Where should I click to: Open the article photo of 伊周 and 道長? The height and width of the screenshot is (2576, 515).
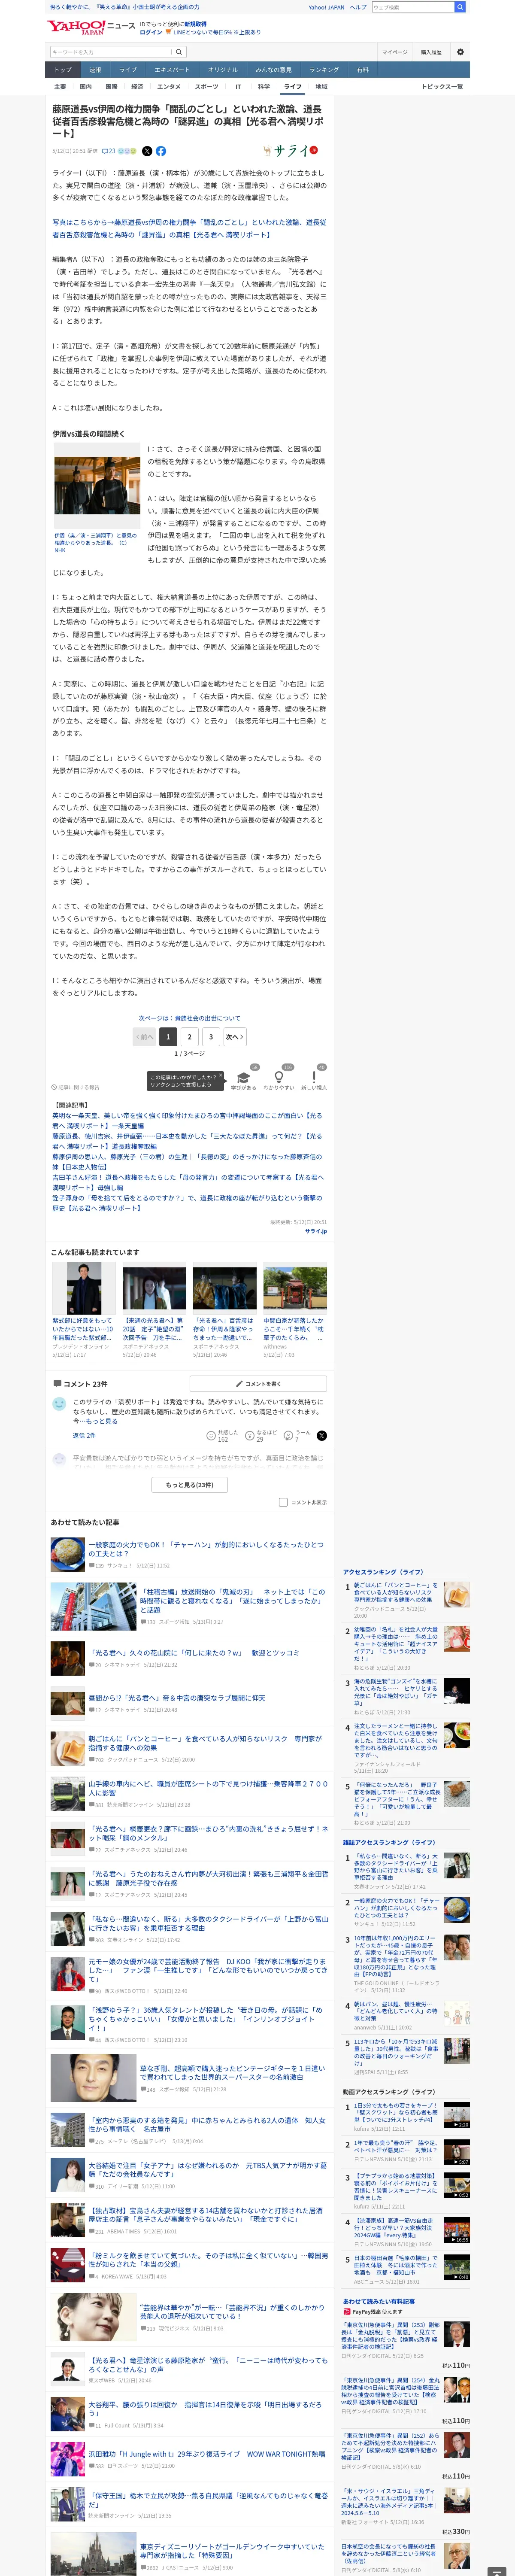click(97, 486)
